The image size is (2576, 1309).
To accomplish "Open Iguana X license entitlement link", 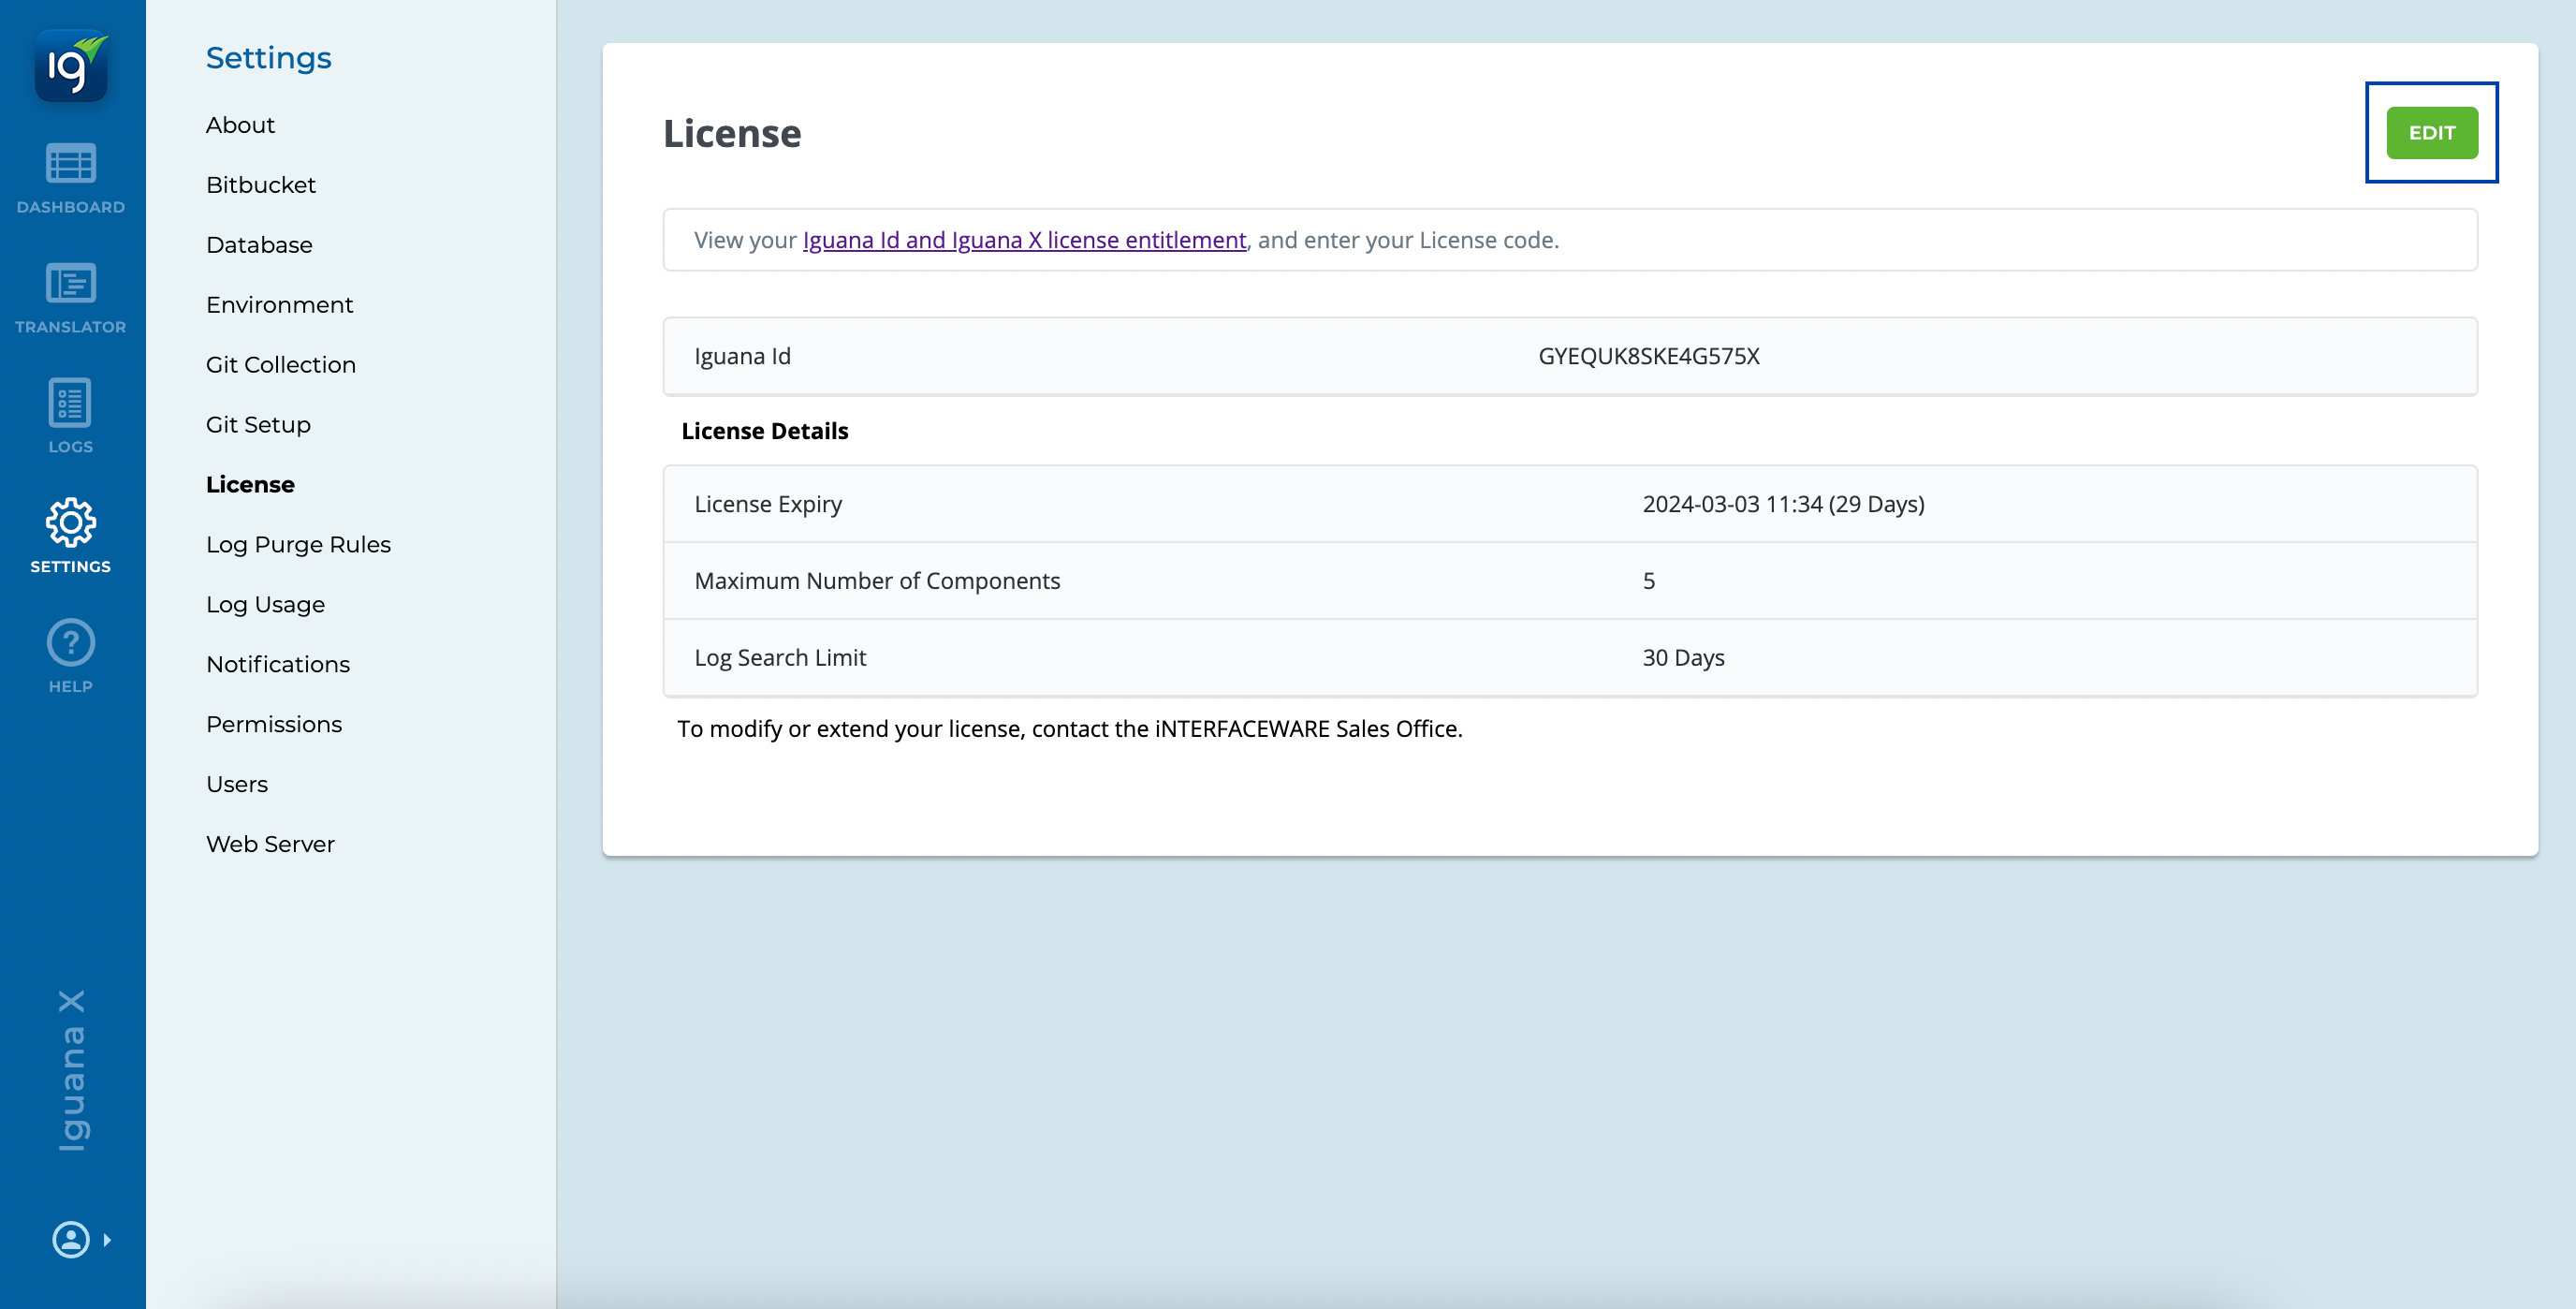I will tap(1024, 240).
